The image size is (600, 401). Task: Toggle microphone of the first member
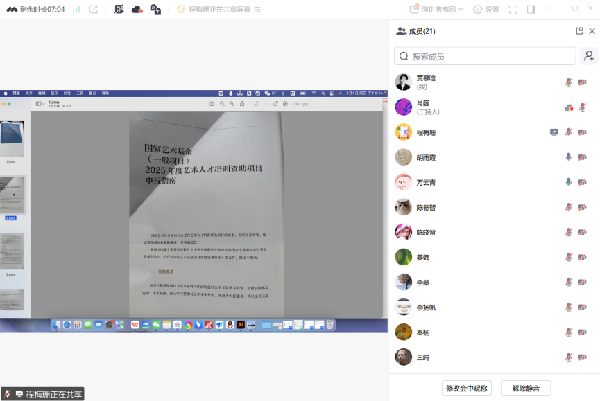569,82
